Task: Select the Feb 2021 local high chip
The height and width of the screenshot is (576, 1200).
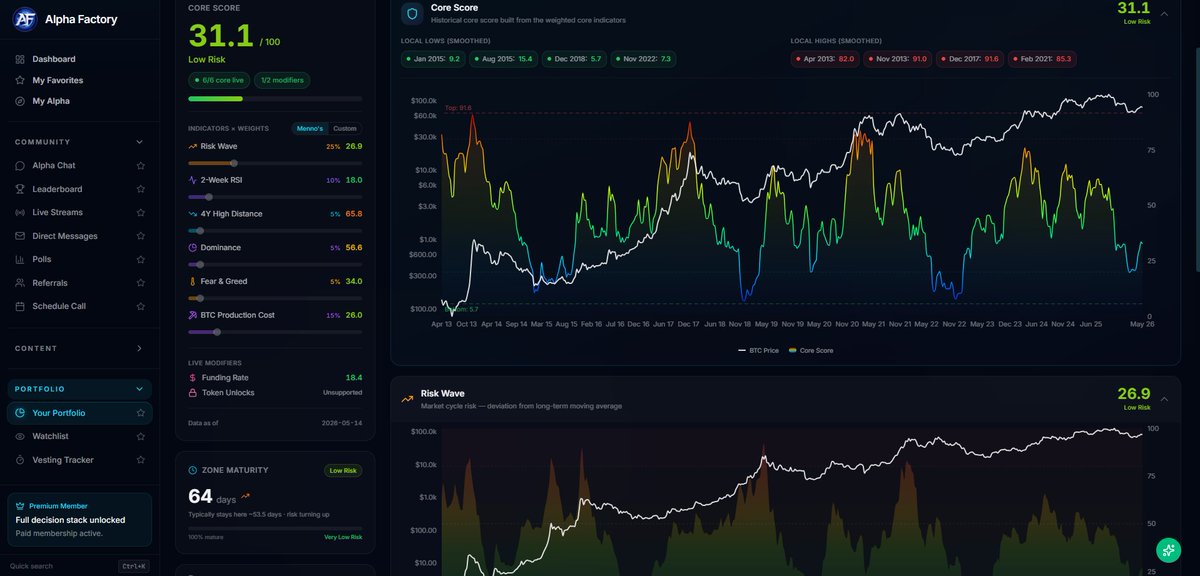Action: tap(1042, 59)
